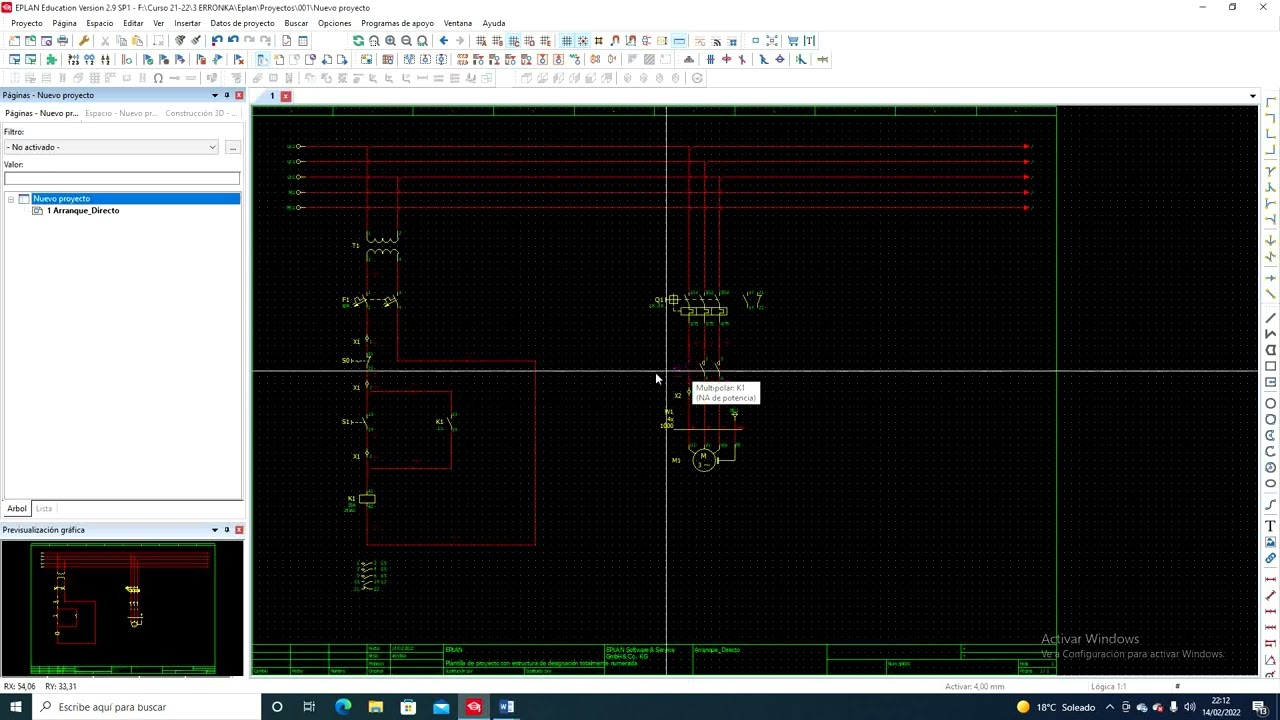Image resolution: width=1280 pixels, height=720 pixels.
Task: Open the Mail app from the taskbar
Action: click(x=441, y=707)
